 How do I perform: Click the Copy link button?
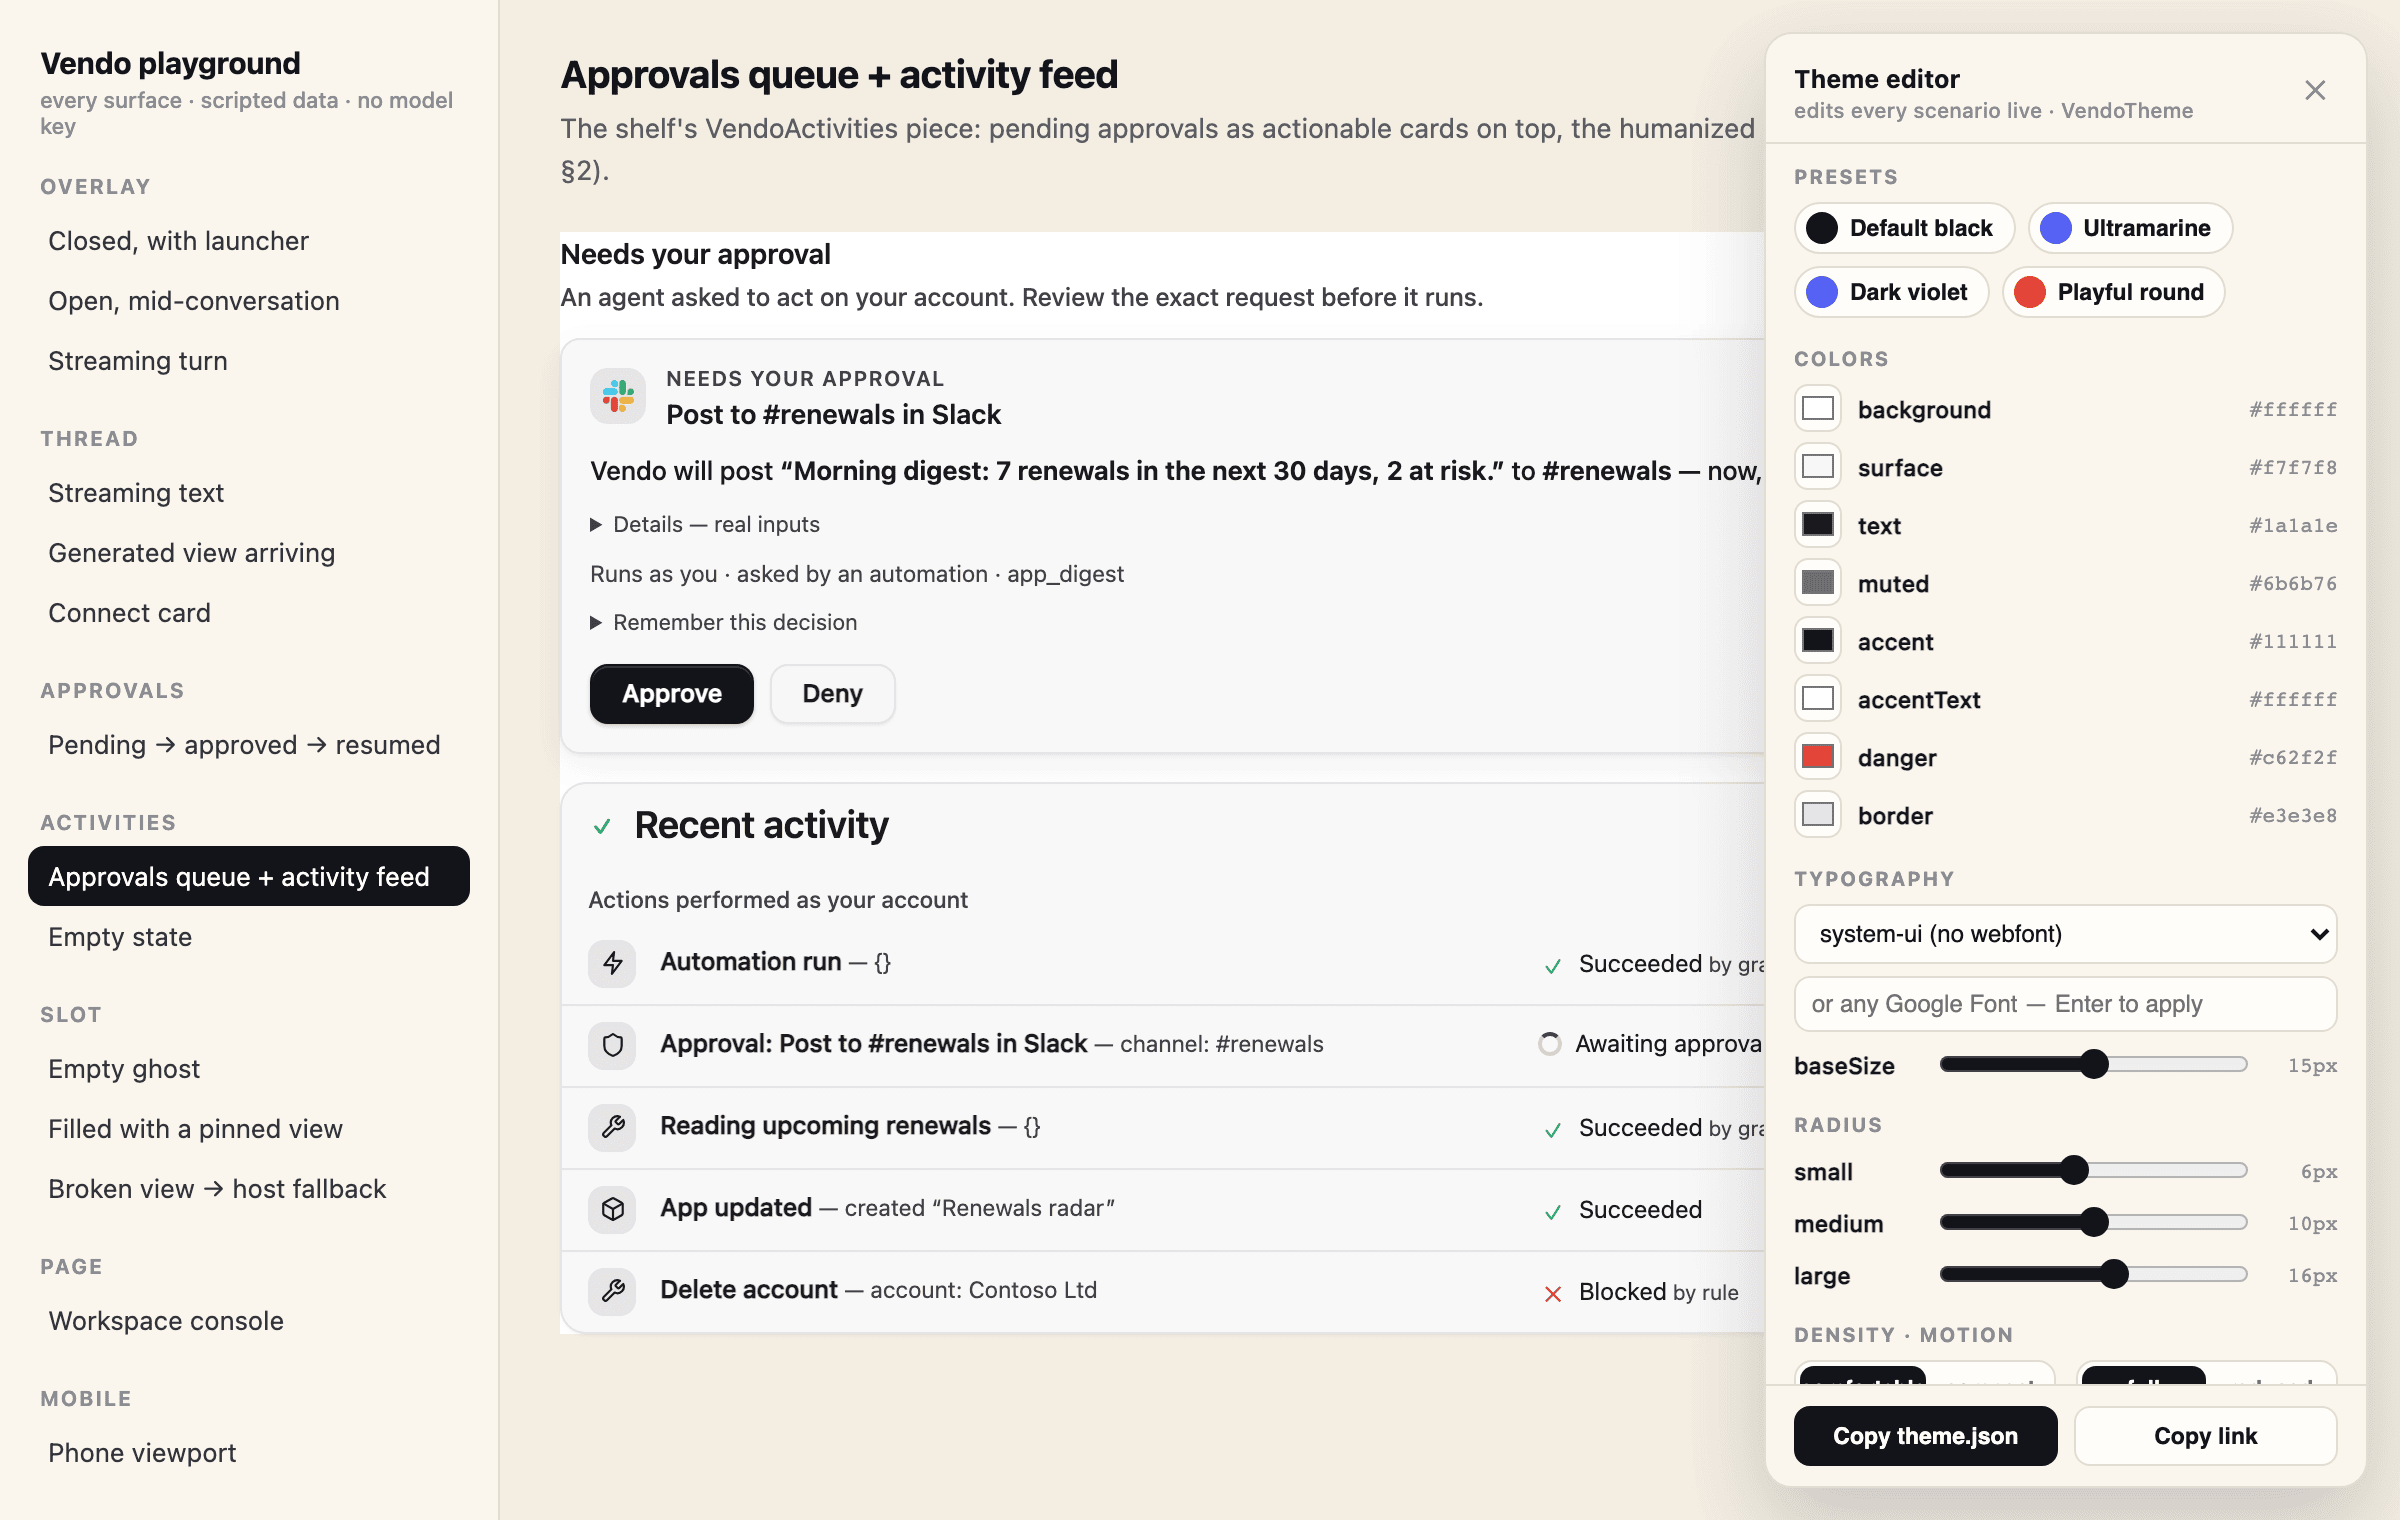(2205, 1436)
